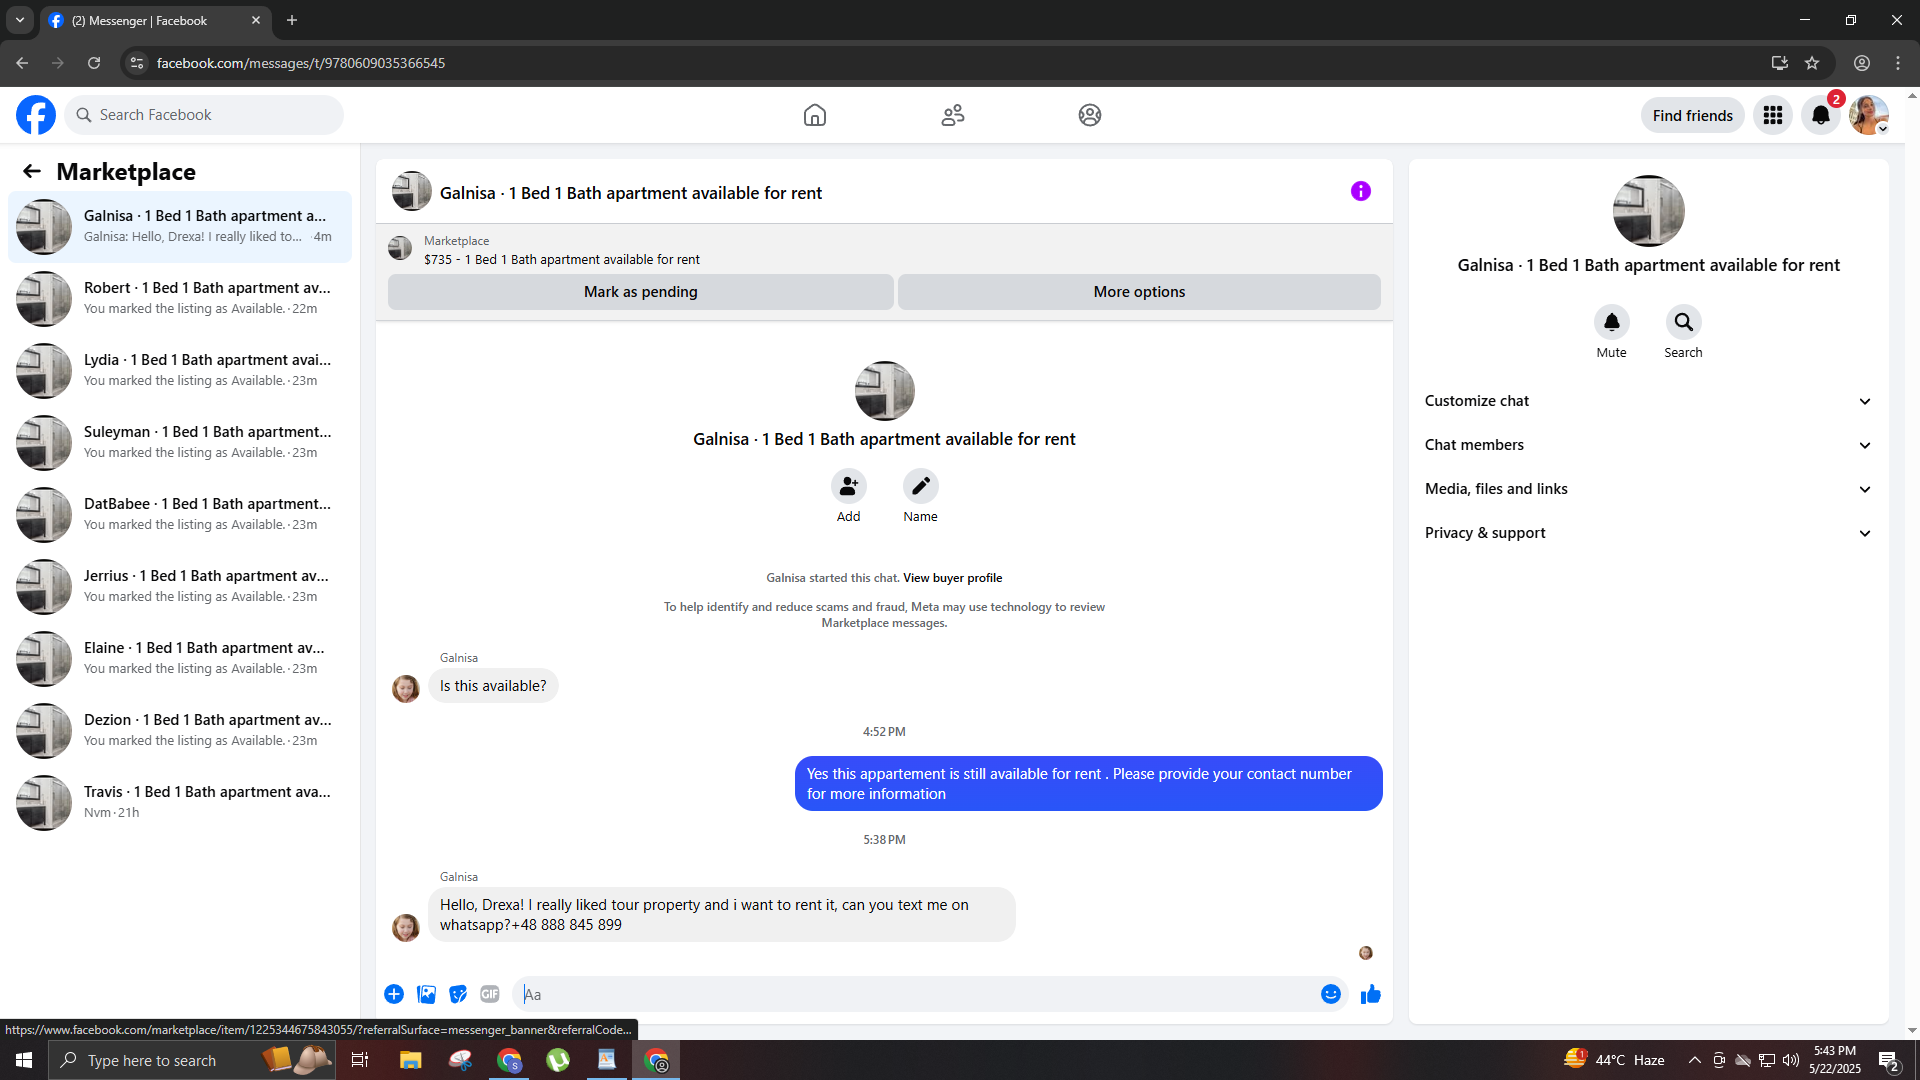Click Galnisa avatar beside latest message

coord(406,928)
